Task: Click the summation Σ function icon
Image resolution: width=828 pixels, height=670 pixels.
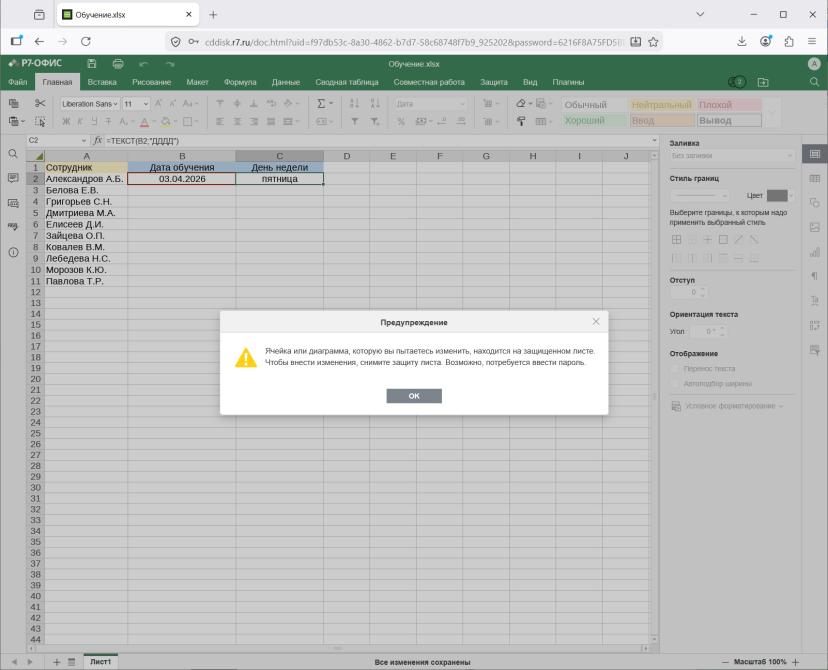Action: 321,103
